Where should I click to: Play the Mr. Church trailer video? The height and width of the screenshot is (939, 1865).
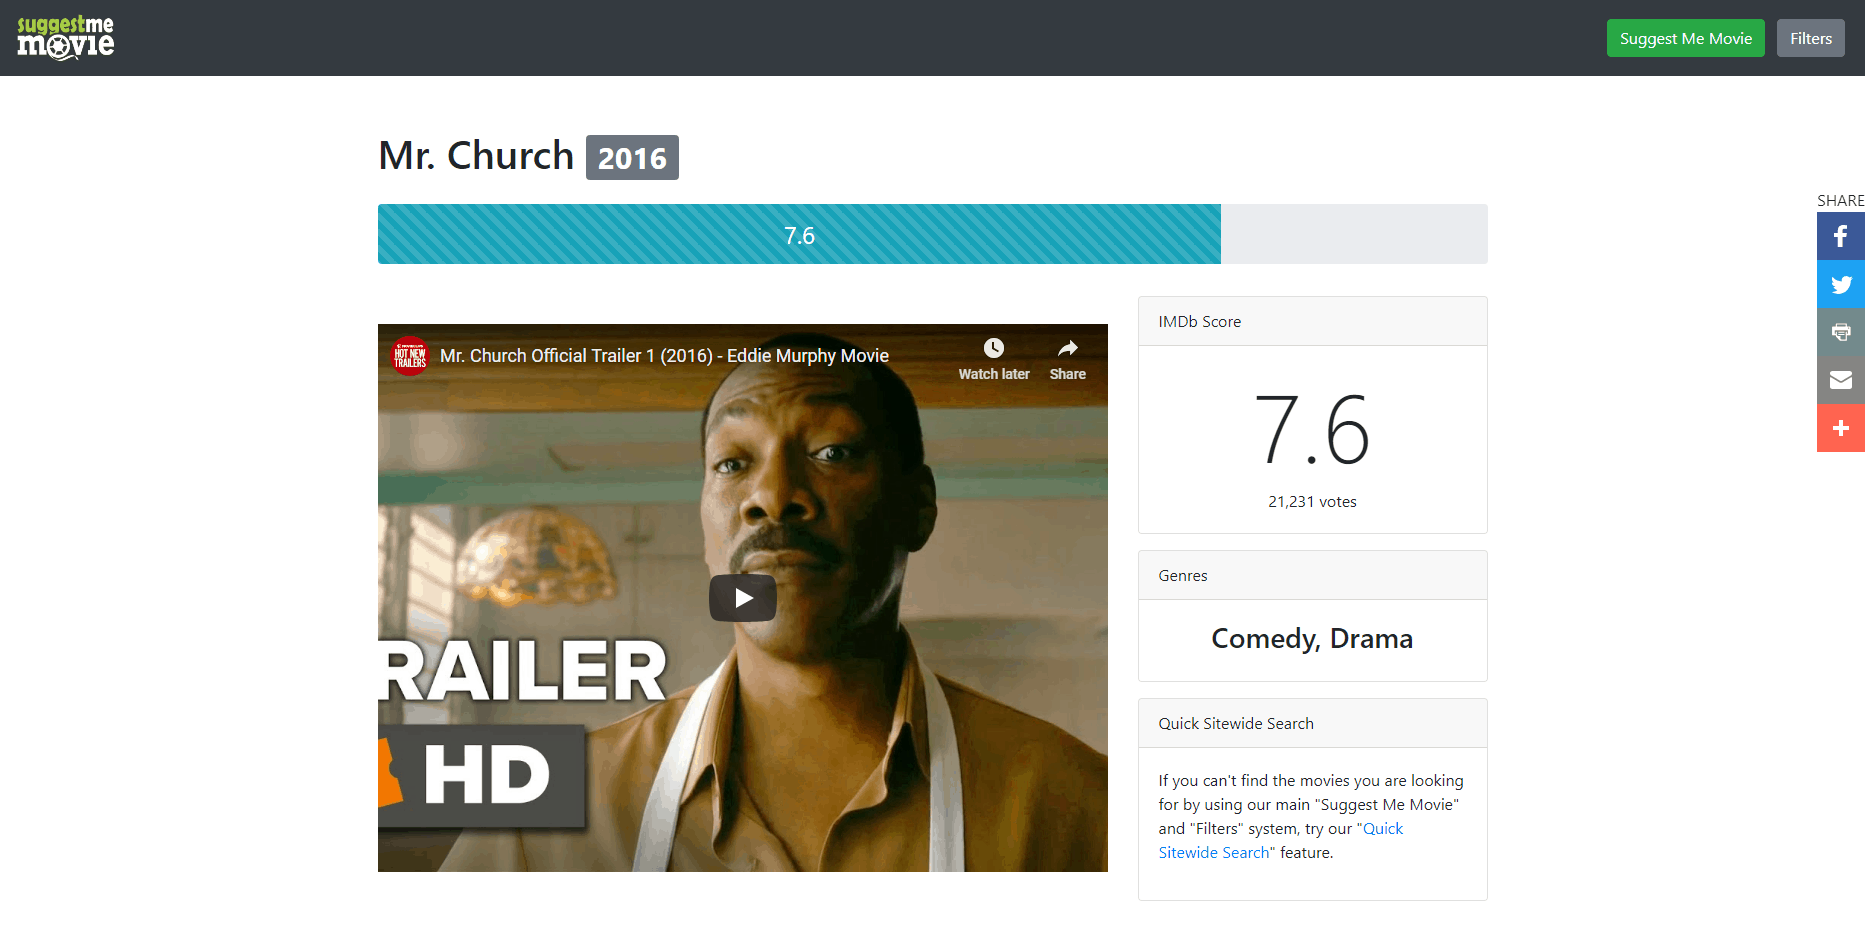pyautogui.click(x=742, y=598)
